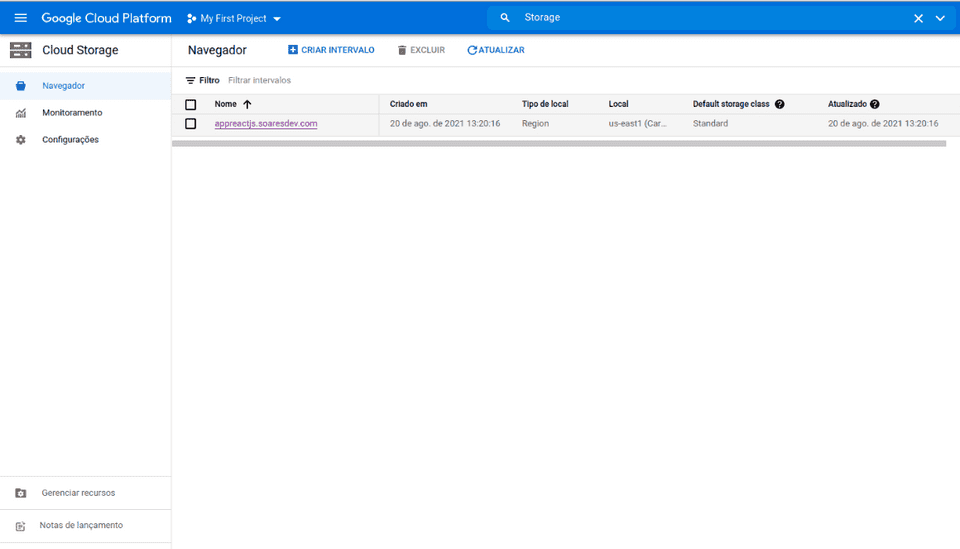Click the Cloud Storage product icon
The width and height of the screenshot is (960, 549).
[x=20, y=50]
